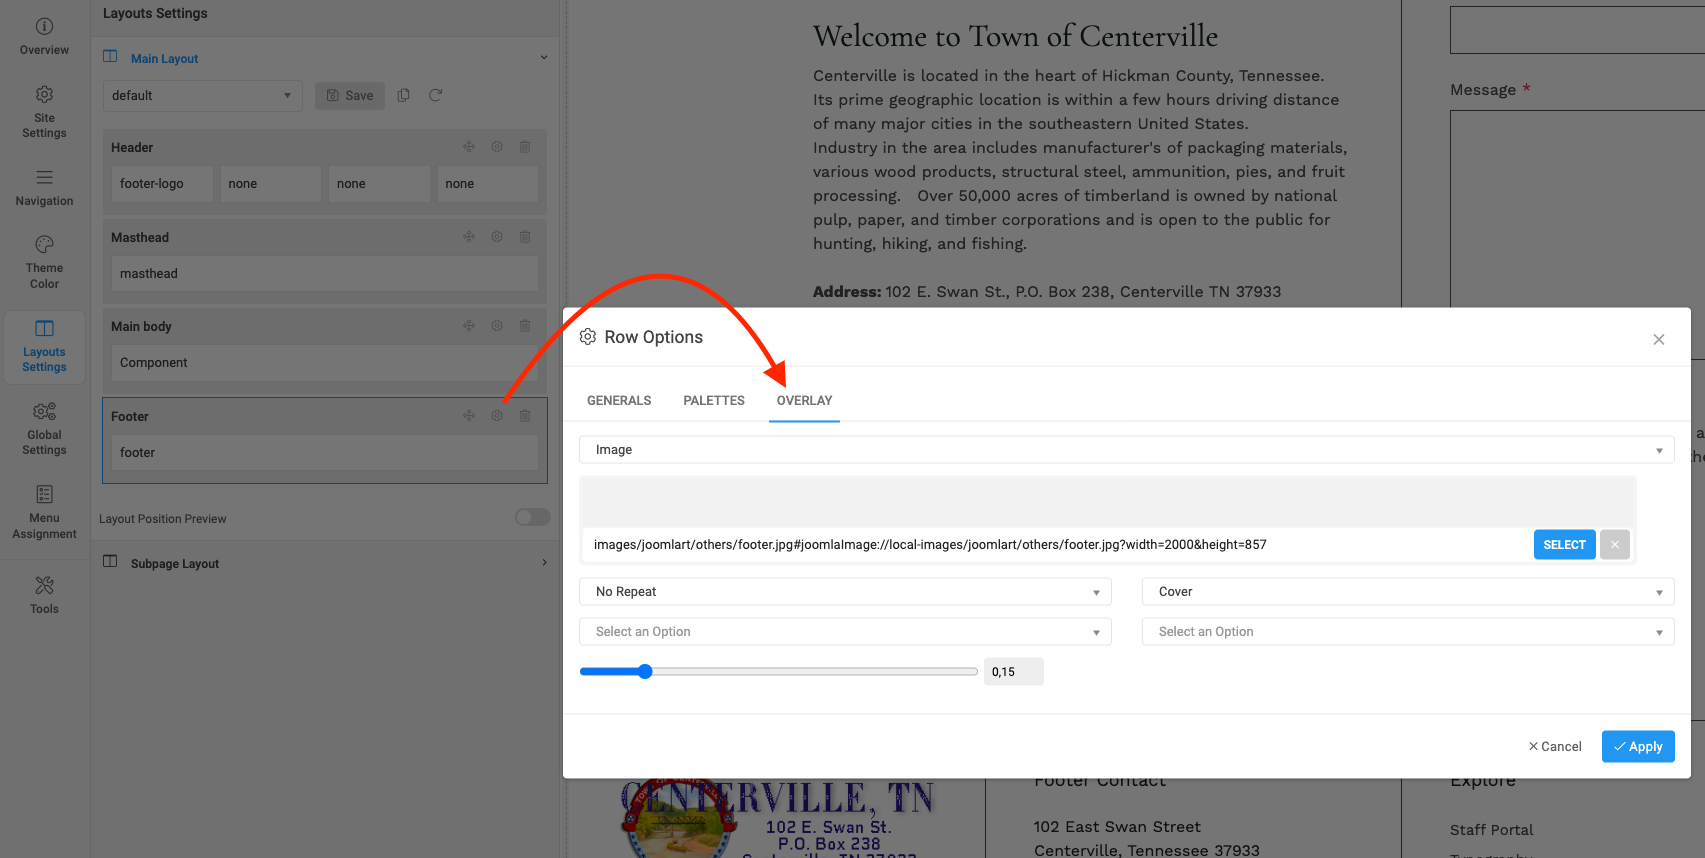
Task: Click the opacity value field showing 0,15
Action: 1014,672
